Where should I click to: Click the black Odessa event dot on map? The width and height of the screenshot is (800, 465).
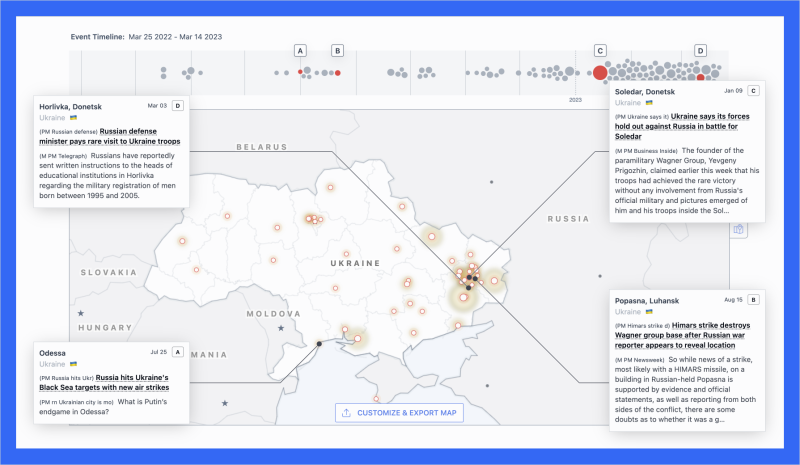[319, 344]
